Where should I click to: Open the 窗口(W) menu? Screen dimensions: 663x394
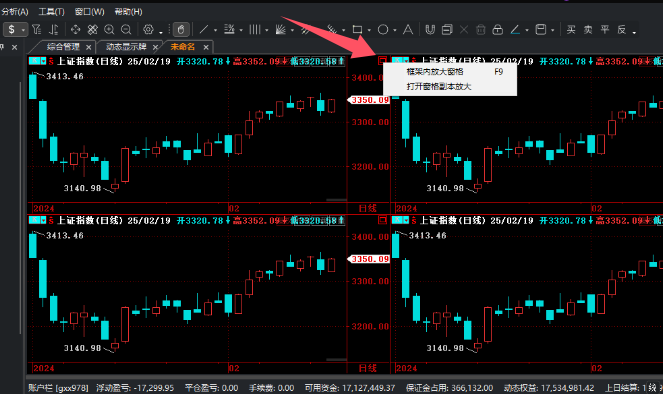tap(90, 12)
